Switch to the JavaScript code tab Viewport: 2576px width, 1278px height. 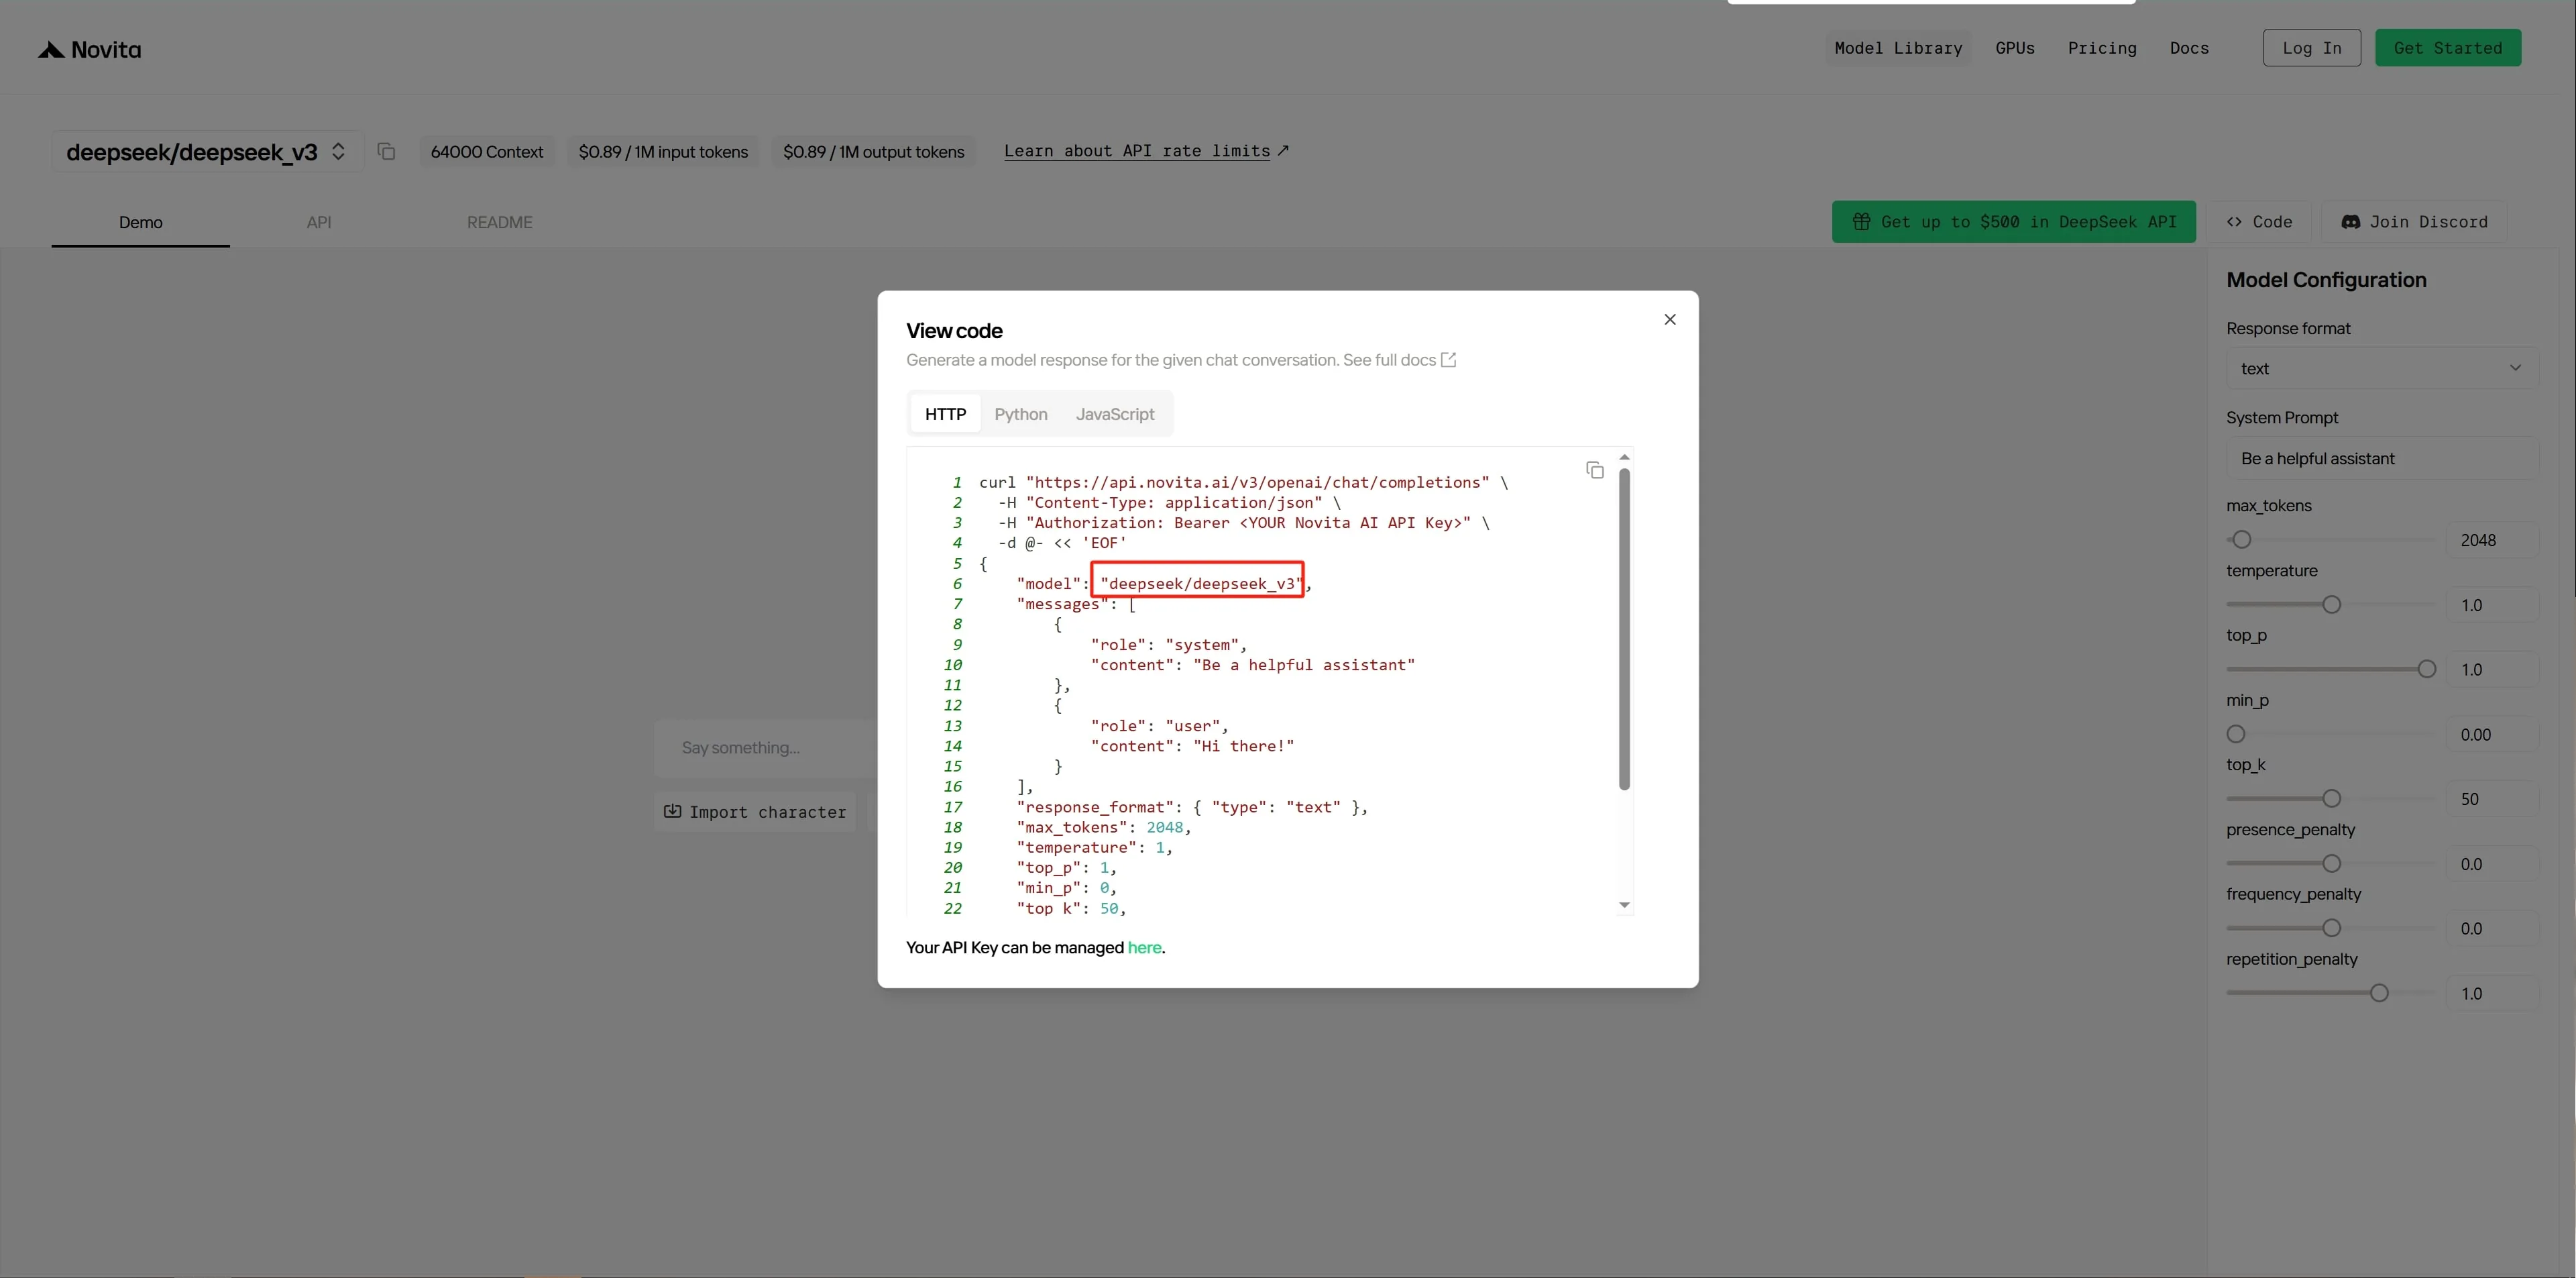(x=1114, y=414)
